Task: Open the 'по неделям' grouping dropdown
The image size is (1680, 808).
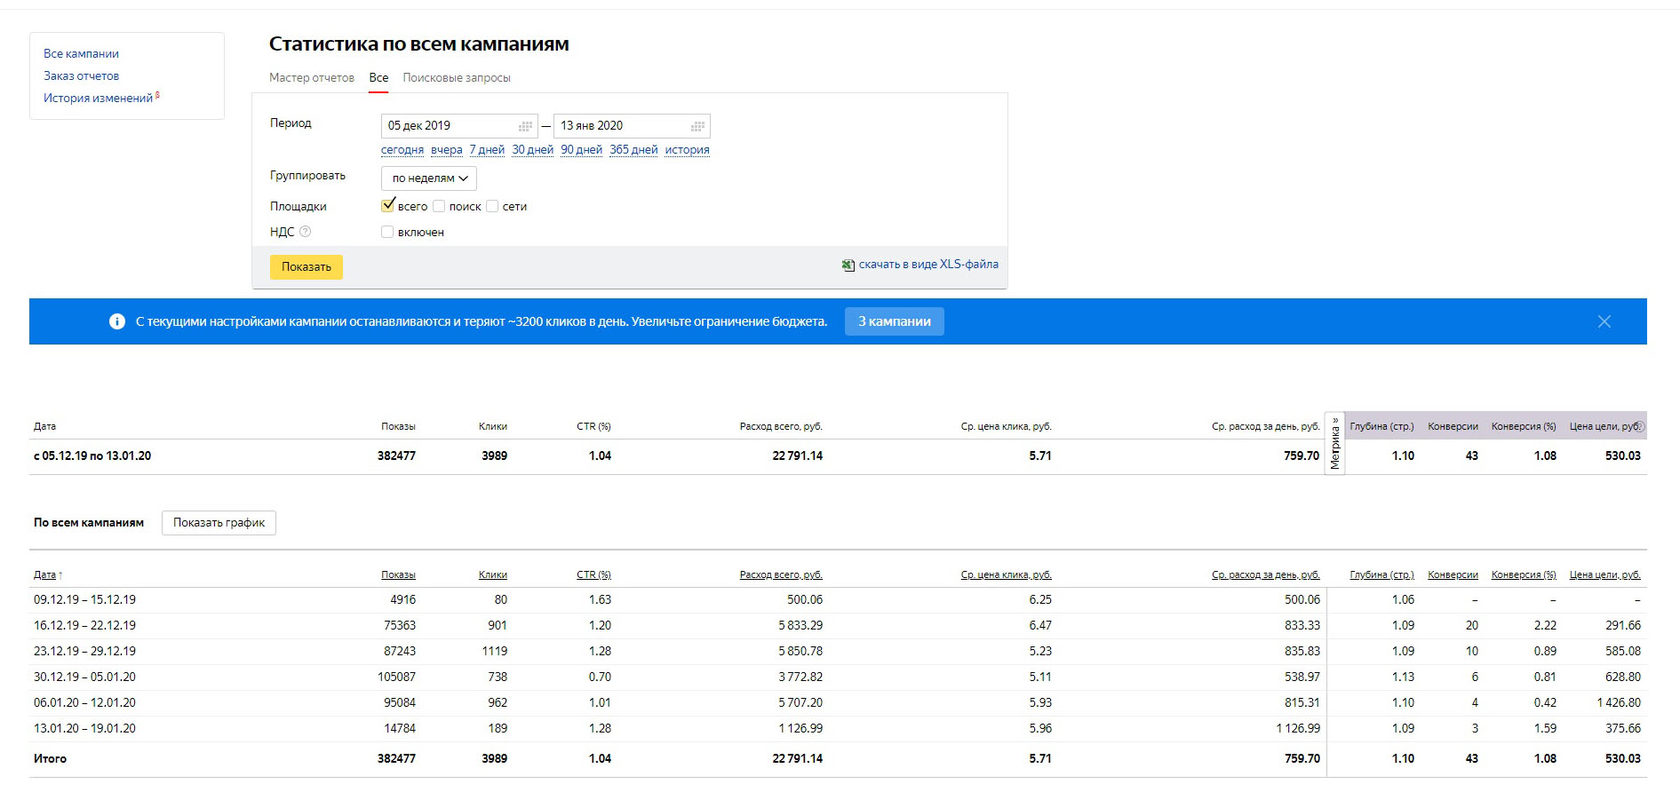Action: click(429, 178)
